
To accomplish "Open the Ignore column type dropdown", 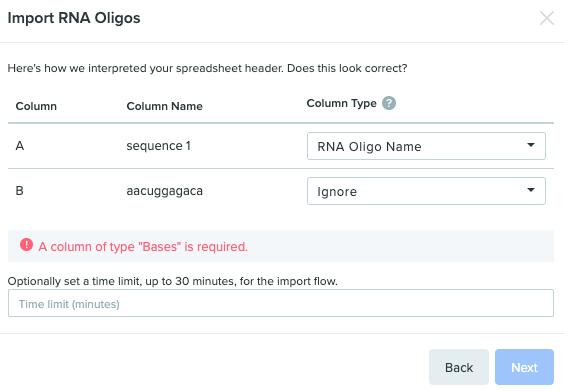I will point(426,191).
